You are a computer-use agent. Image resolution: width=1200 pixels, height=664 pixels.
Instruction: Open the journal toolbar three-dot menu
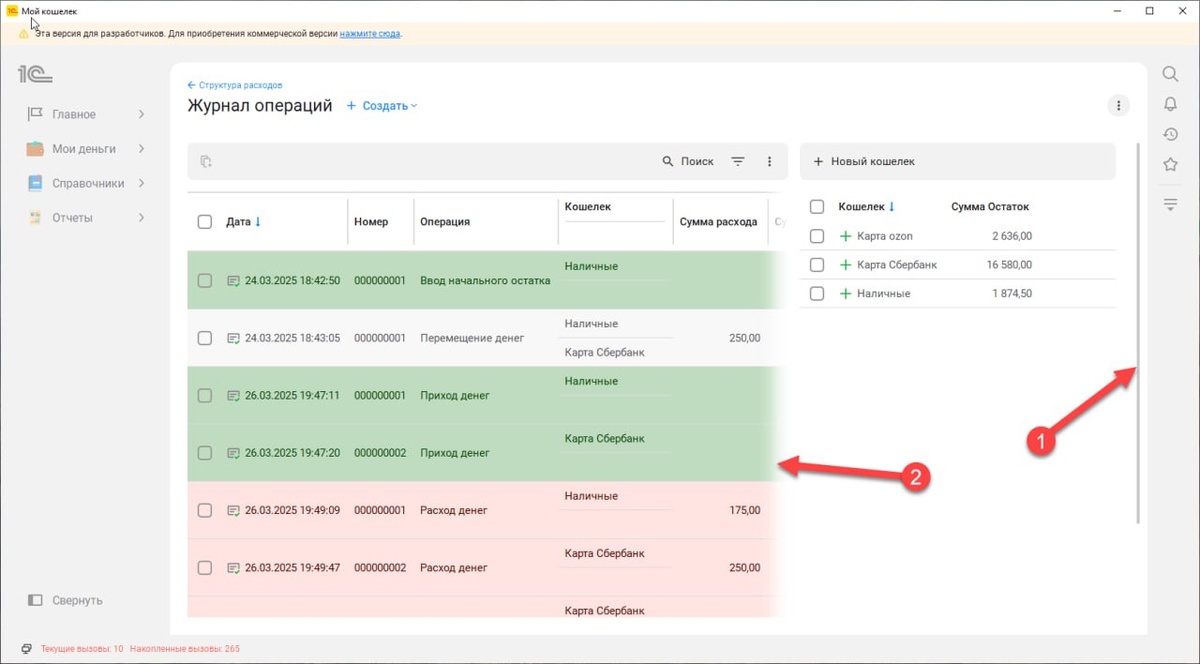769,161
